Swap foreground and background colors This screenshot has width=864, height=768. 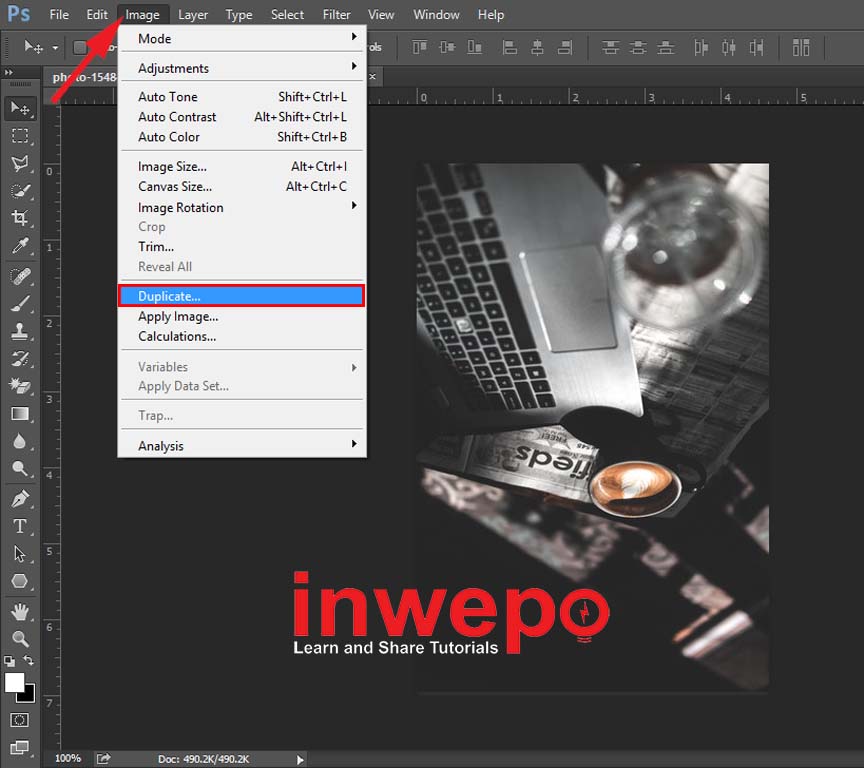28,661
